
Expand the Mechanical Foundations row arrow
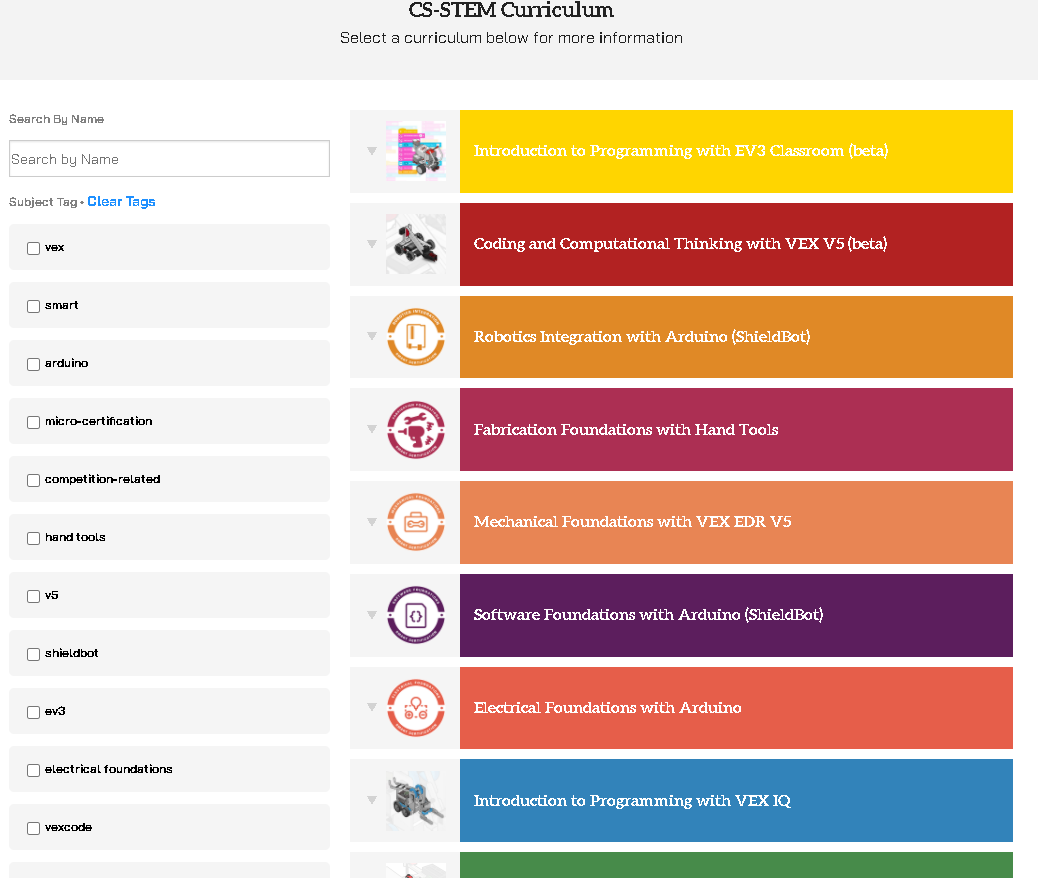pyautogui.click(x=372, y=522)
